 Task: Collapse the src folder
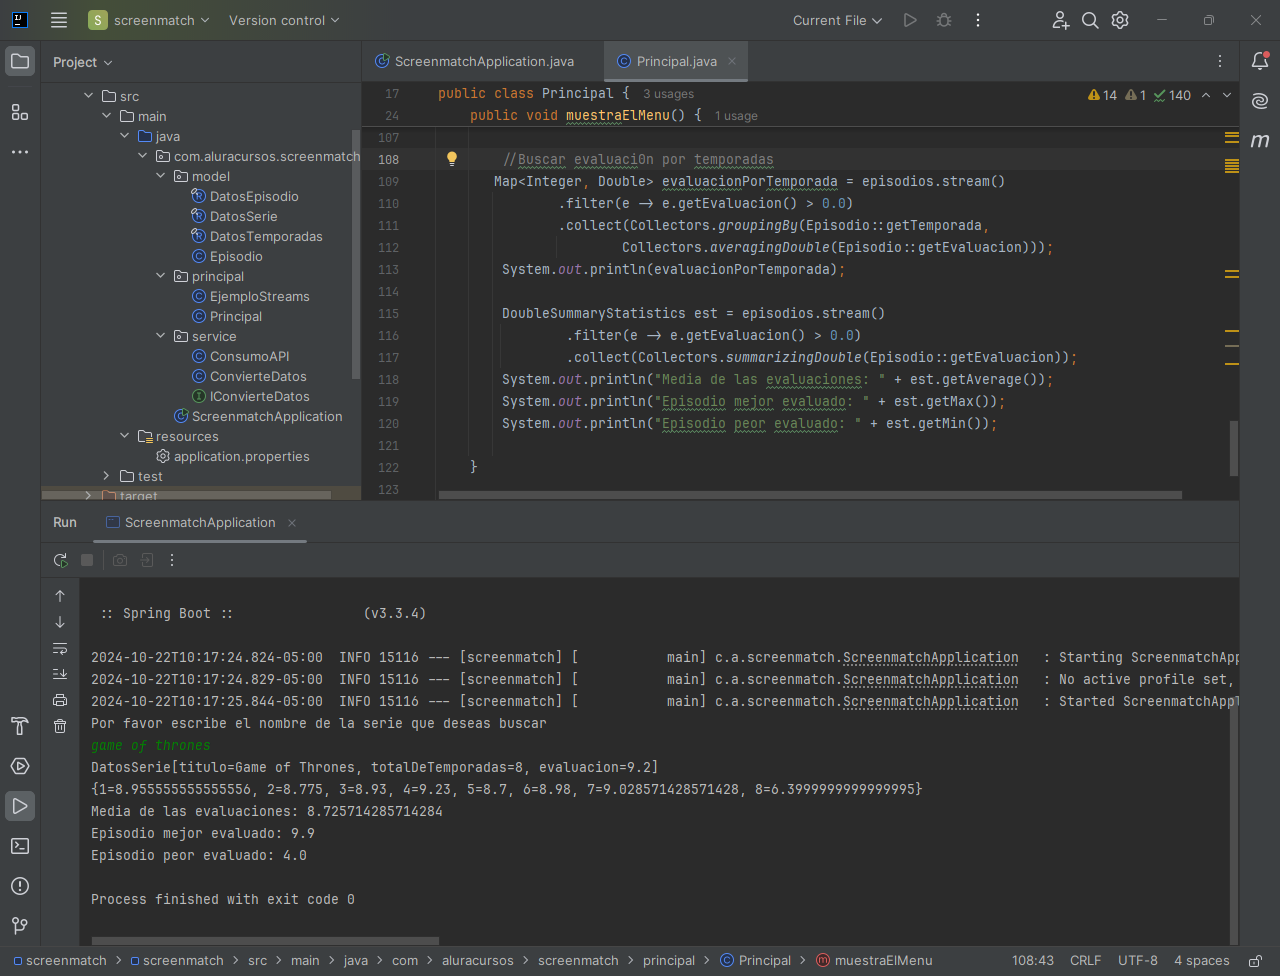[x=88, y=96]
